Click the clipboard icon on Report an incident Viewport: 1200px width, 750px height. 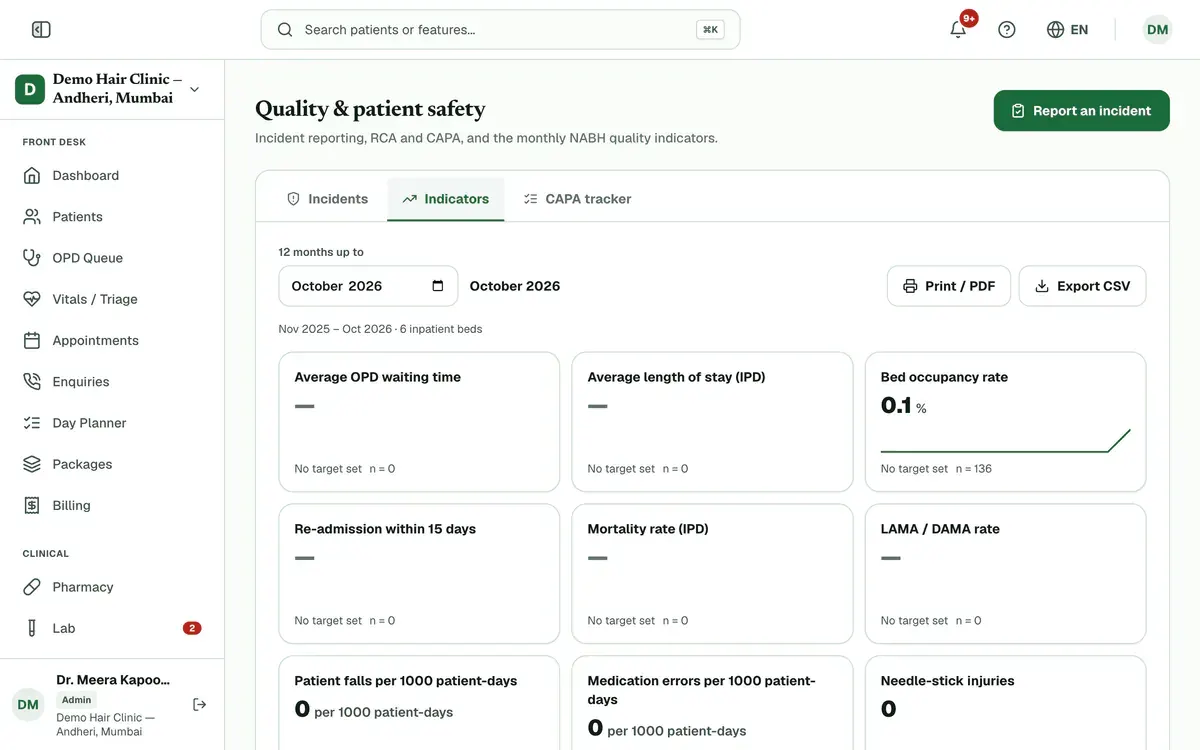pos(1018,111)
